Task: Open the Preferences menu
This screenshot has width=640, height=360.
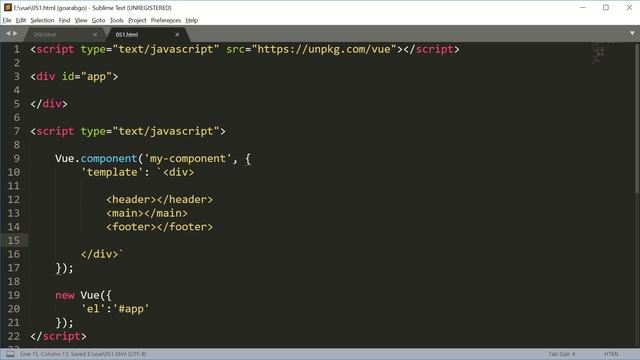Action: pos(166,20)
